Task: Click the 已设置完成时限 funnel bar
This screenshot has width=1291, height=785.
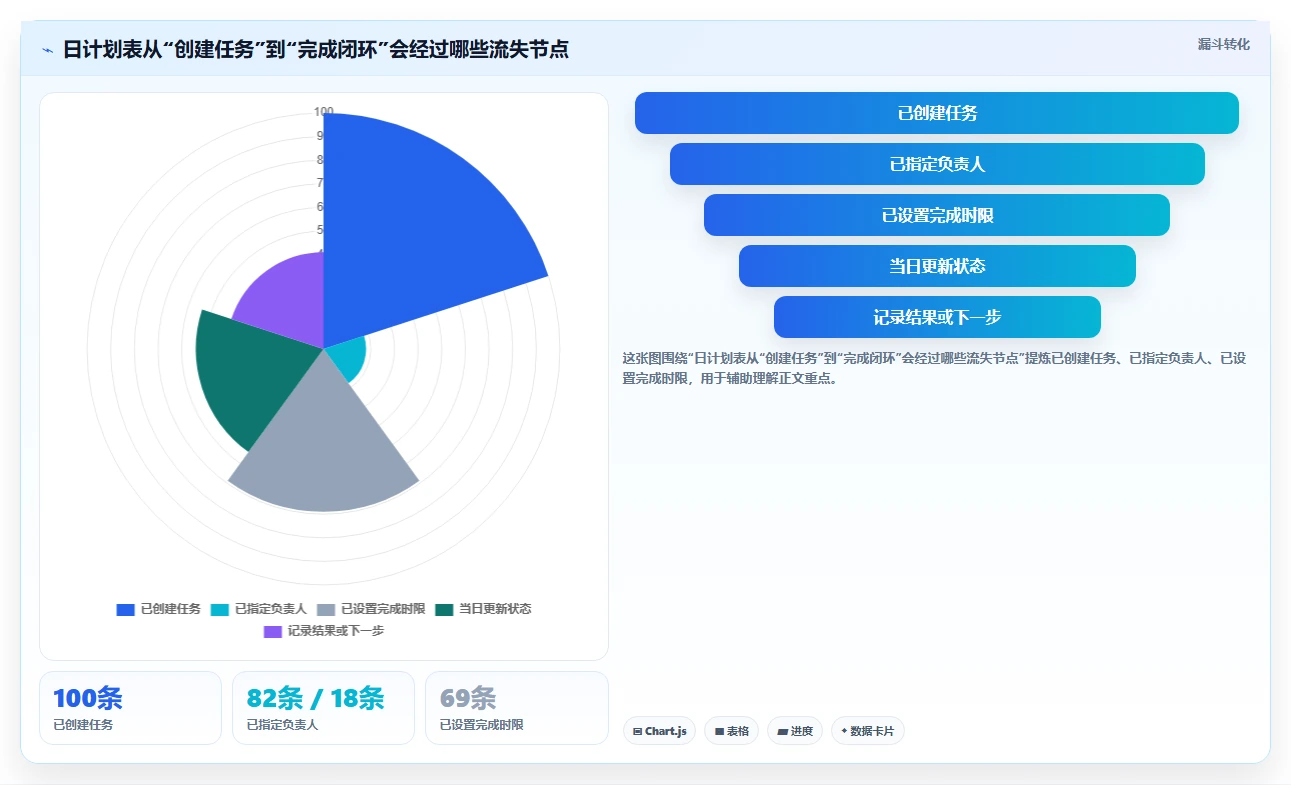Action: (937, 215)
